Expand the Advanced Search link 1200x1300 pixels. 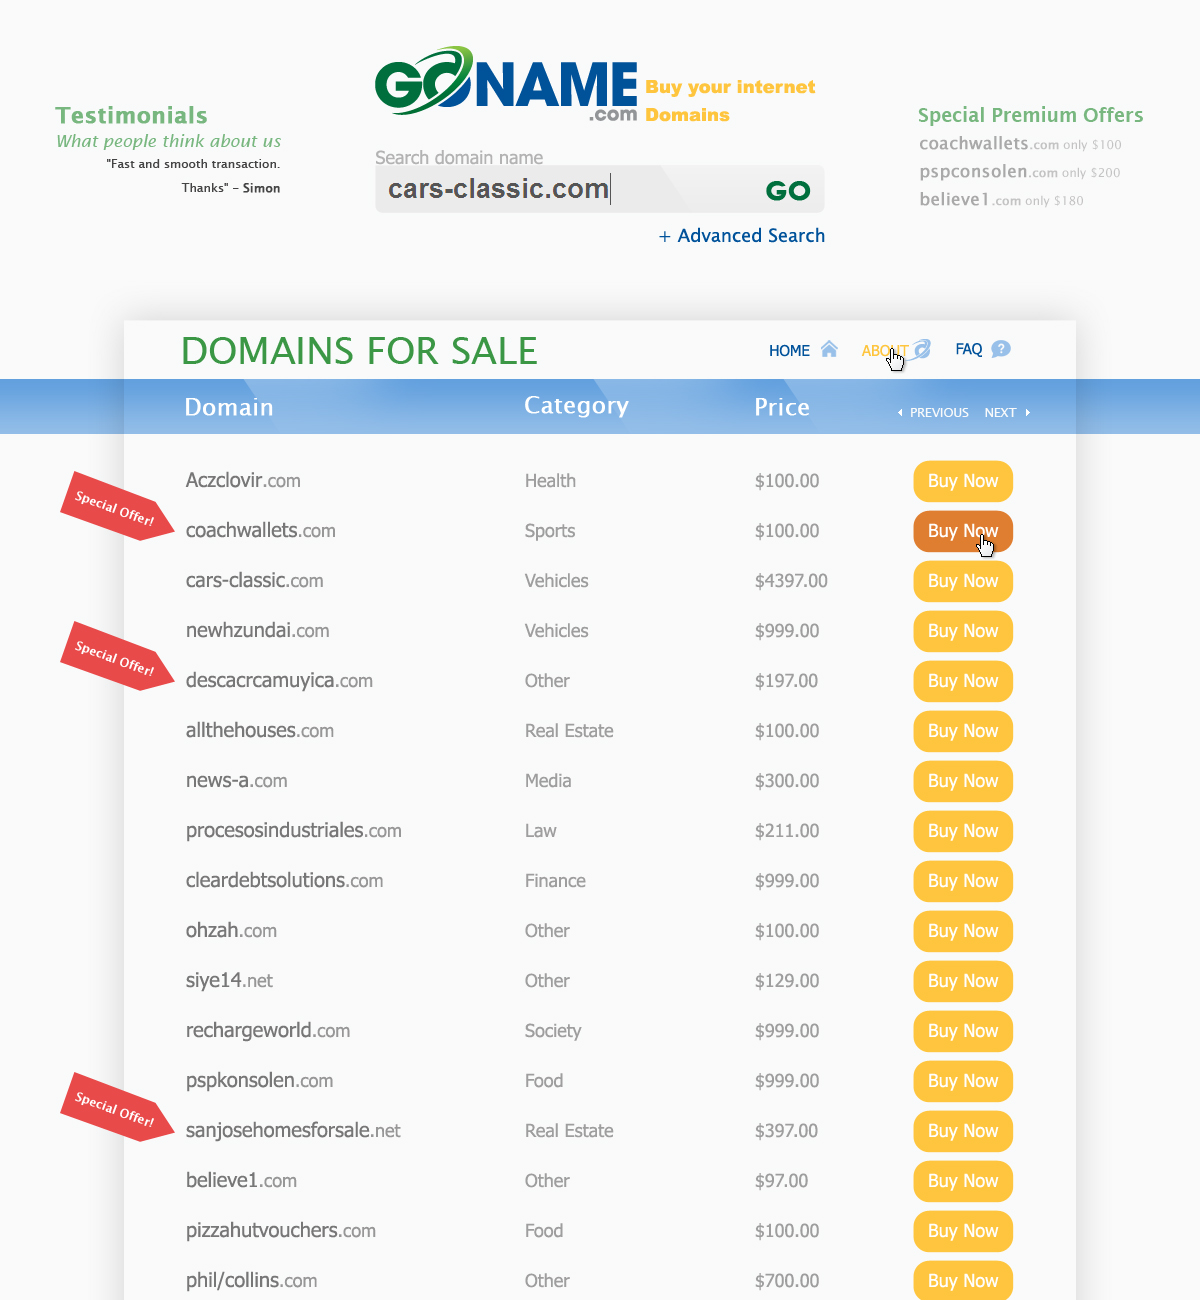pos(742,236)
